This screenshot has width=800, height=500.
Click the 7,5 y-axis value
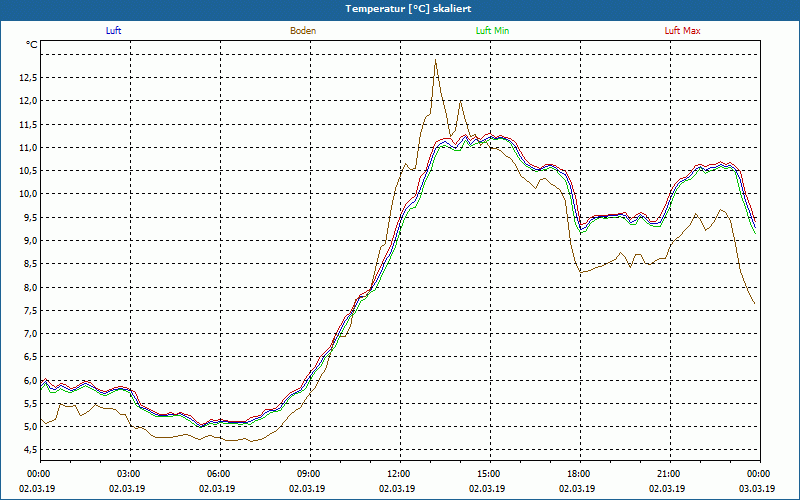pyautogui.click(x=30, y=310)
